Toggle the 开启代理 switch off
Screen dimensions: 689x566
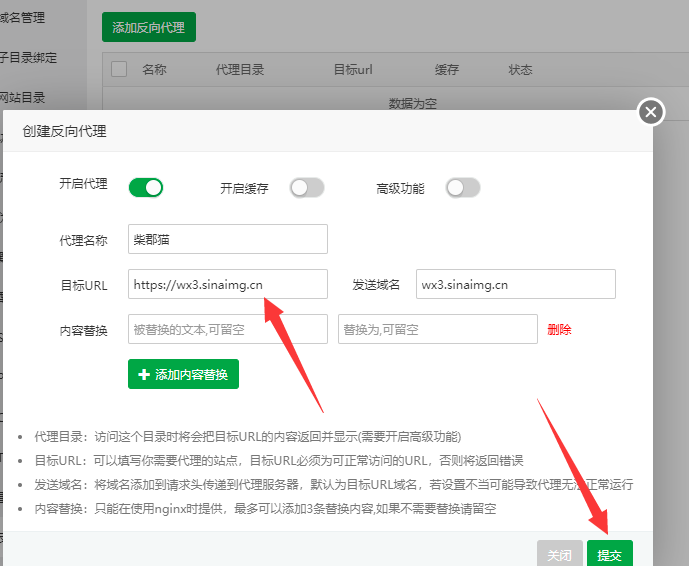pos(146,188)
